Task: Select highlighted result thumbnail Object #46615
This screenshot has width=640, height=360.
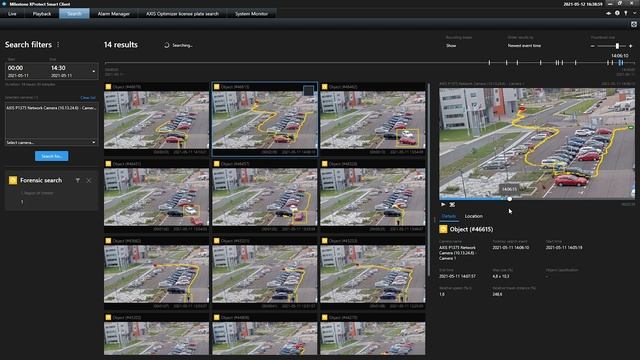Action: [264, 120]
